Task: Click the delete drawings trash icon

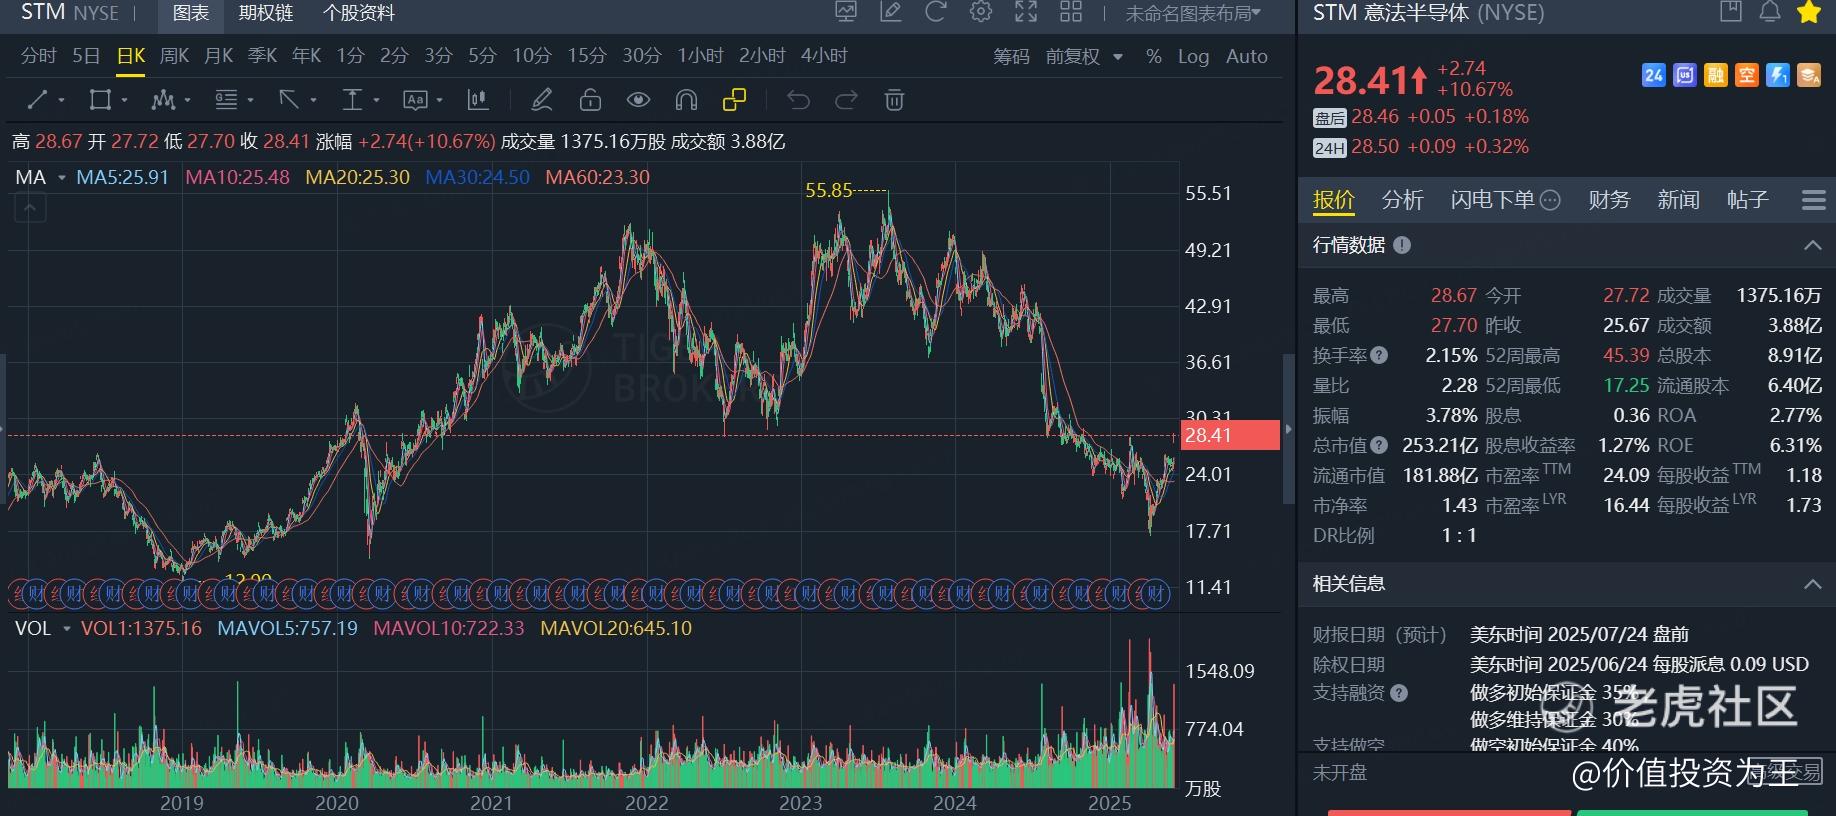Action: tap(894, 100)
